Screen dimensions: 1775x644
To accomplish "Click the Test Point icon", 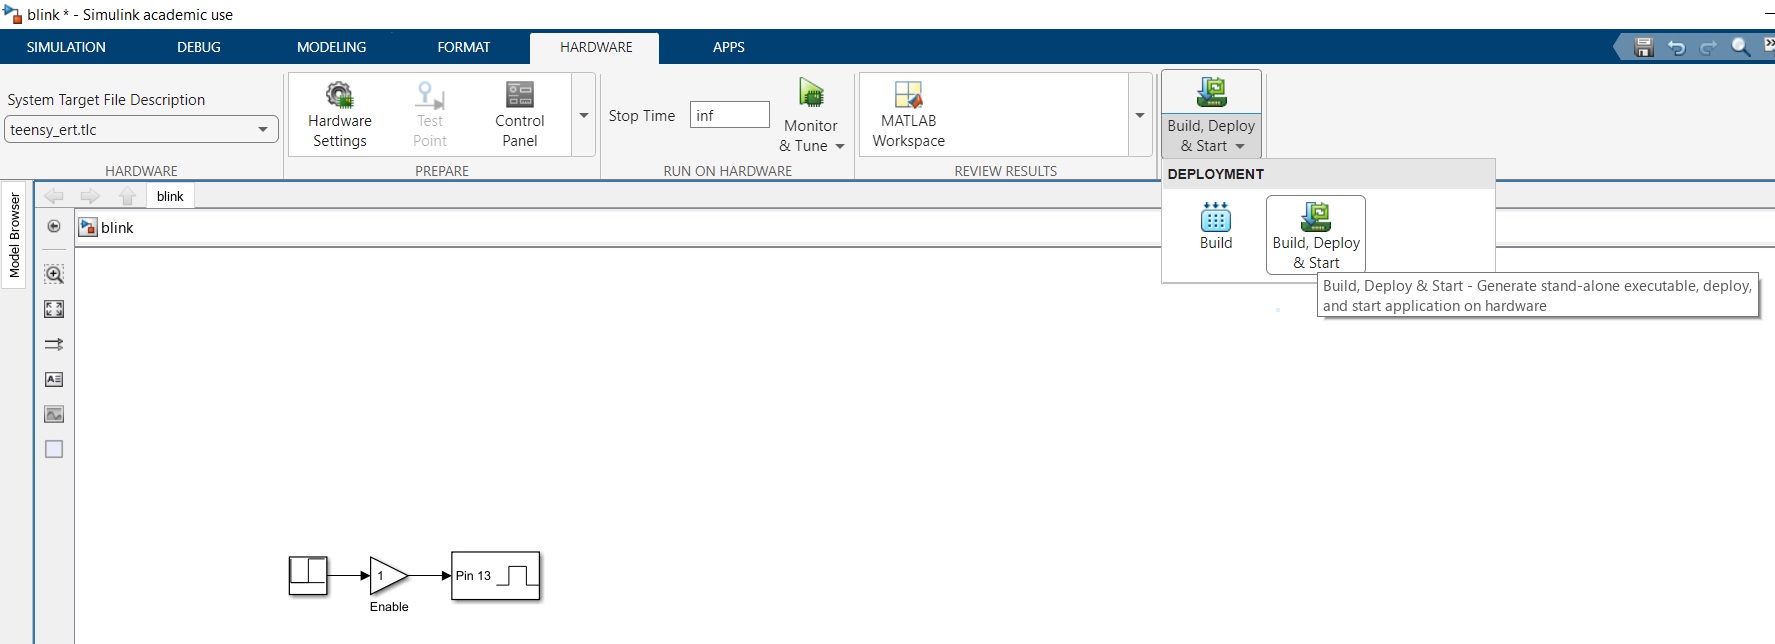I will pyautogui.click(x=430, y=95).
